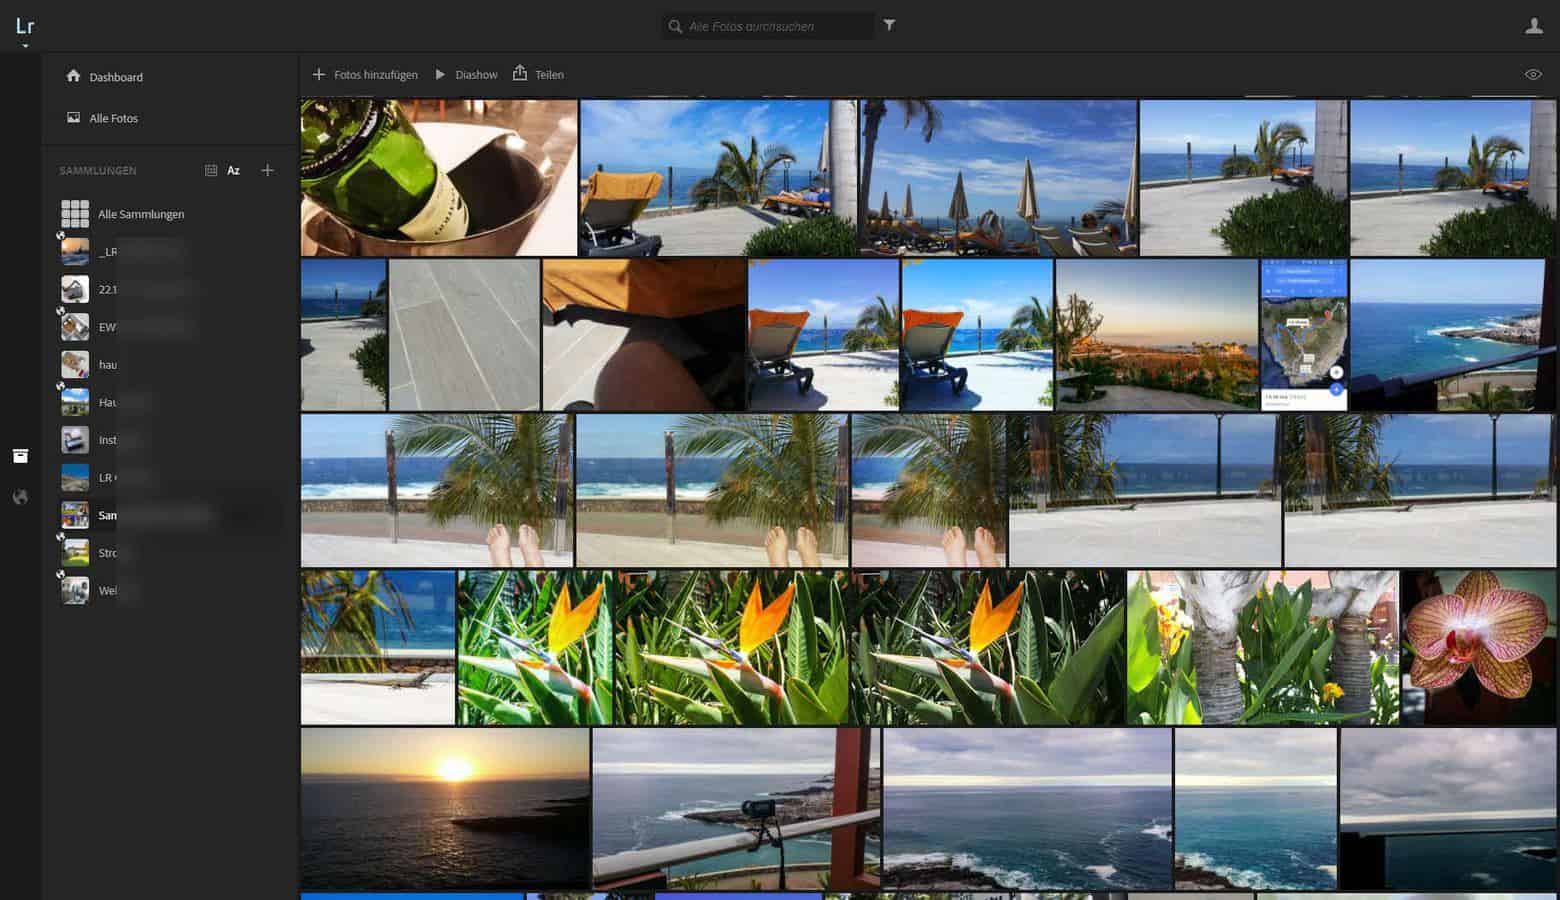This screenshot has width=1560, height=900.
Task: Select the sunset over ocean photo
Action: (x=445, y=808)
